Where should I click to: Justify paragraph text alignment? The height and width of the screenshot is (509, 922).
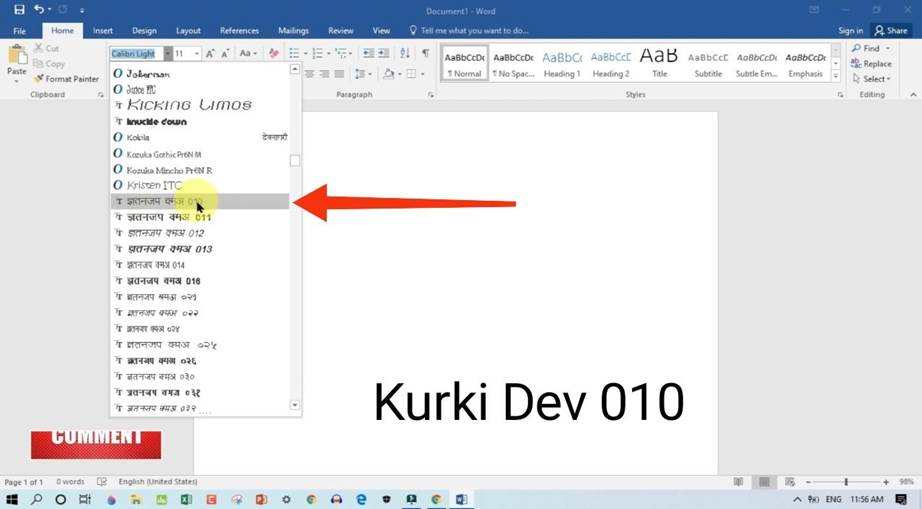(339, 73)
